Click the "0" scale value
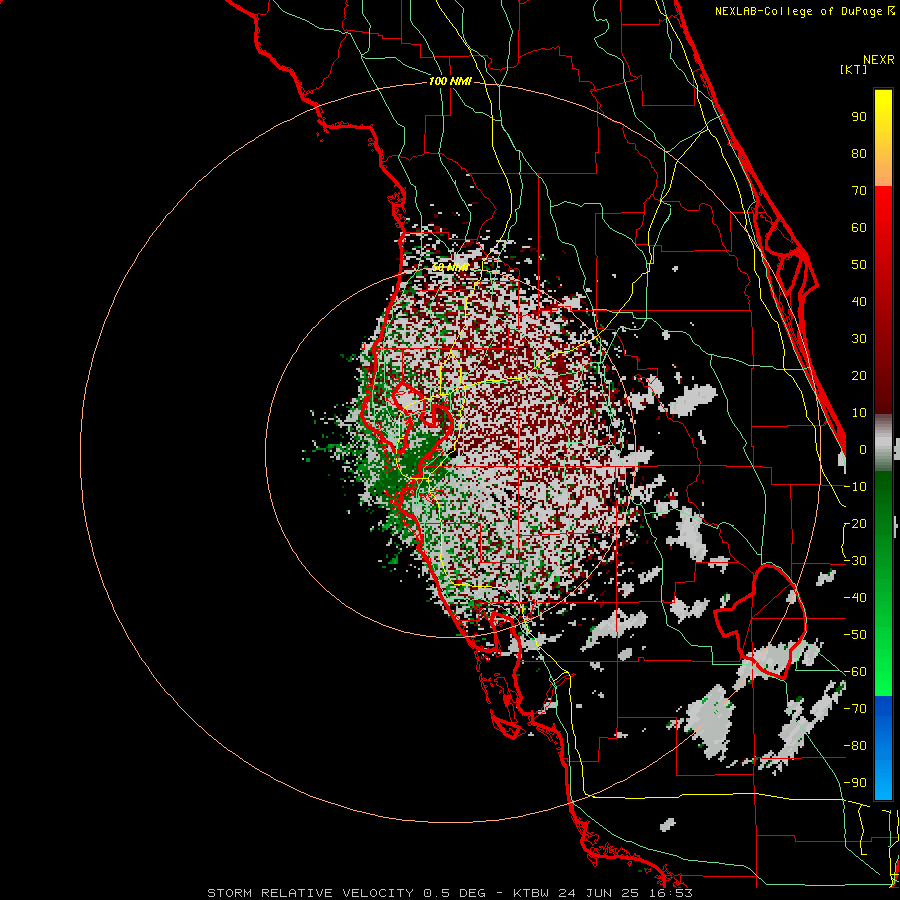900x900 pixels. 863,450
